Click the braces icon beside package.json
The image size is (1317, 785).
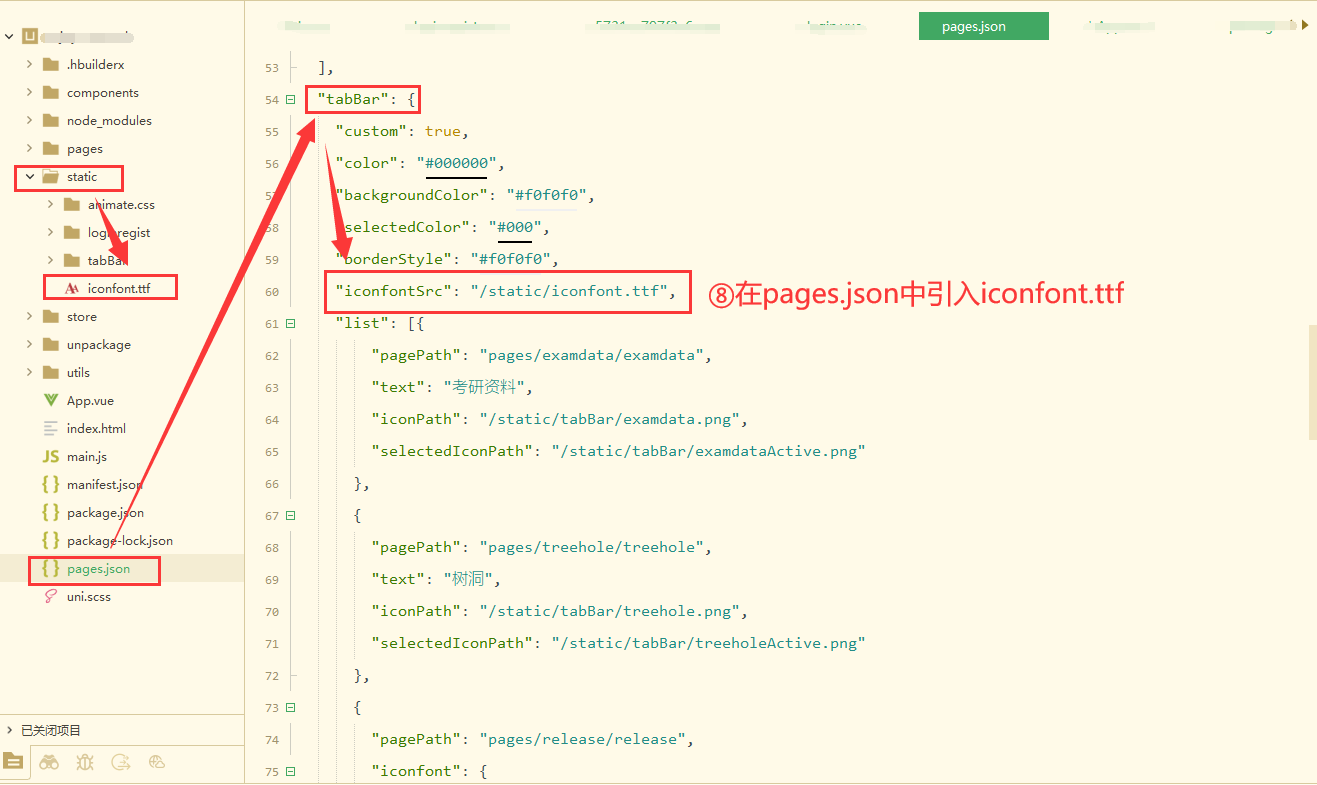click(x=51, y=512)
